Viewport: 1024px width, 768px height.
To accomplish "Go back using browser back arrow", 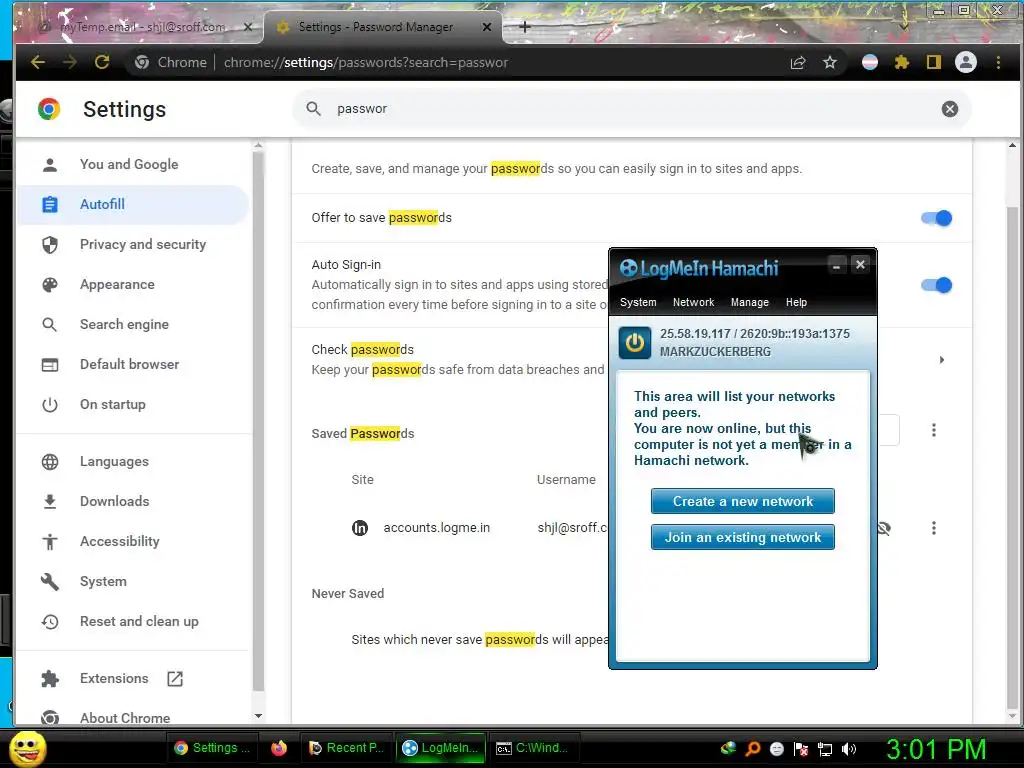I will click(x=38, y=63).
